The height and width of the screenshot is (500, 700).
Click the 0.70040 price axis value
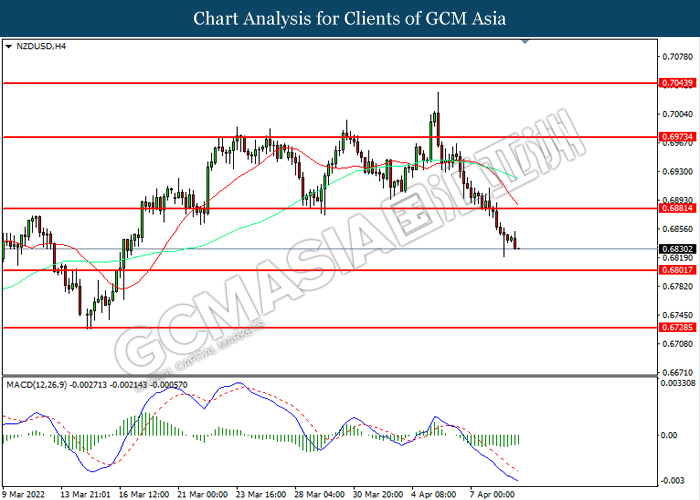(677, 114)
